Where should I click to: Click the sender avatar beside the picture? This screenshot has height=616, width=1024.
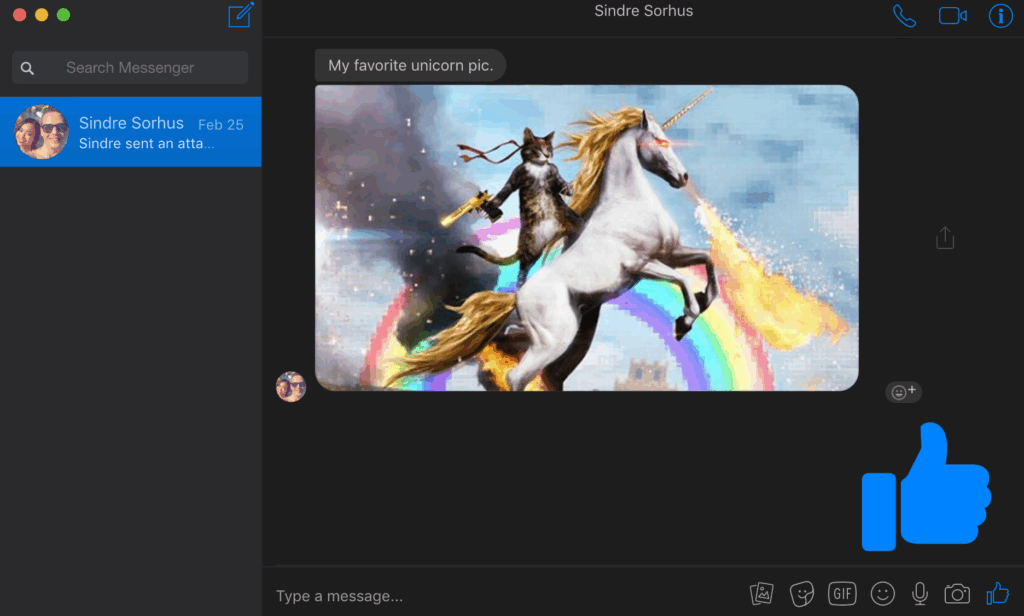coord(291,387)
